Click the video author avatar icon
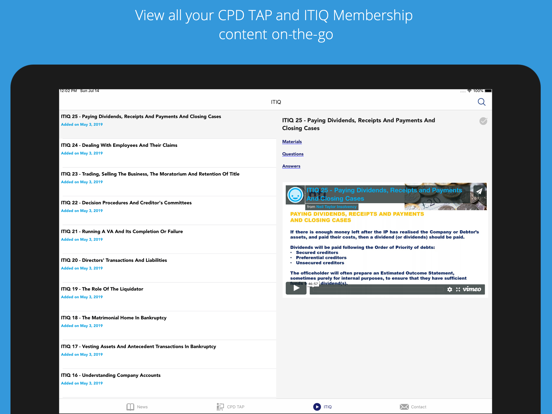 [295, 195]
